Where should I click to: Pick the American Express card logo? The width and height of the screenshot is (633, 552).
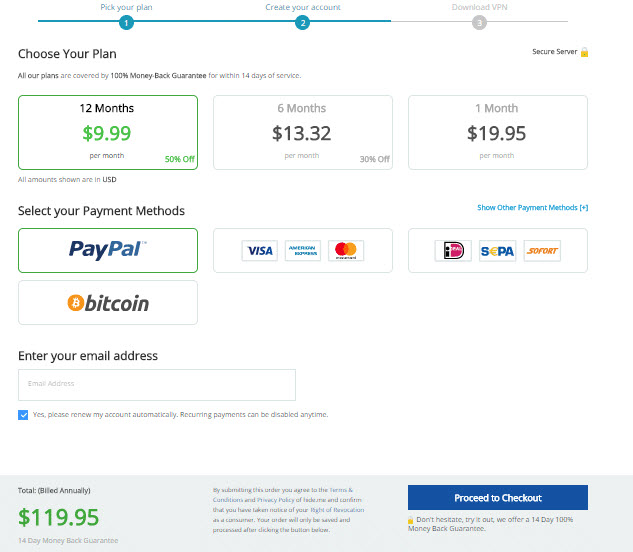click(x=303, y=251)
